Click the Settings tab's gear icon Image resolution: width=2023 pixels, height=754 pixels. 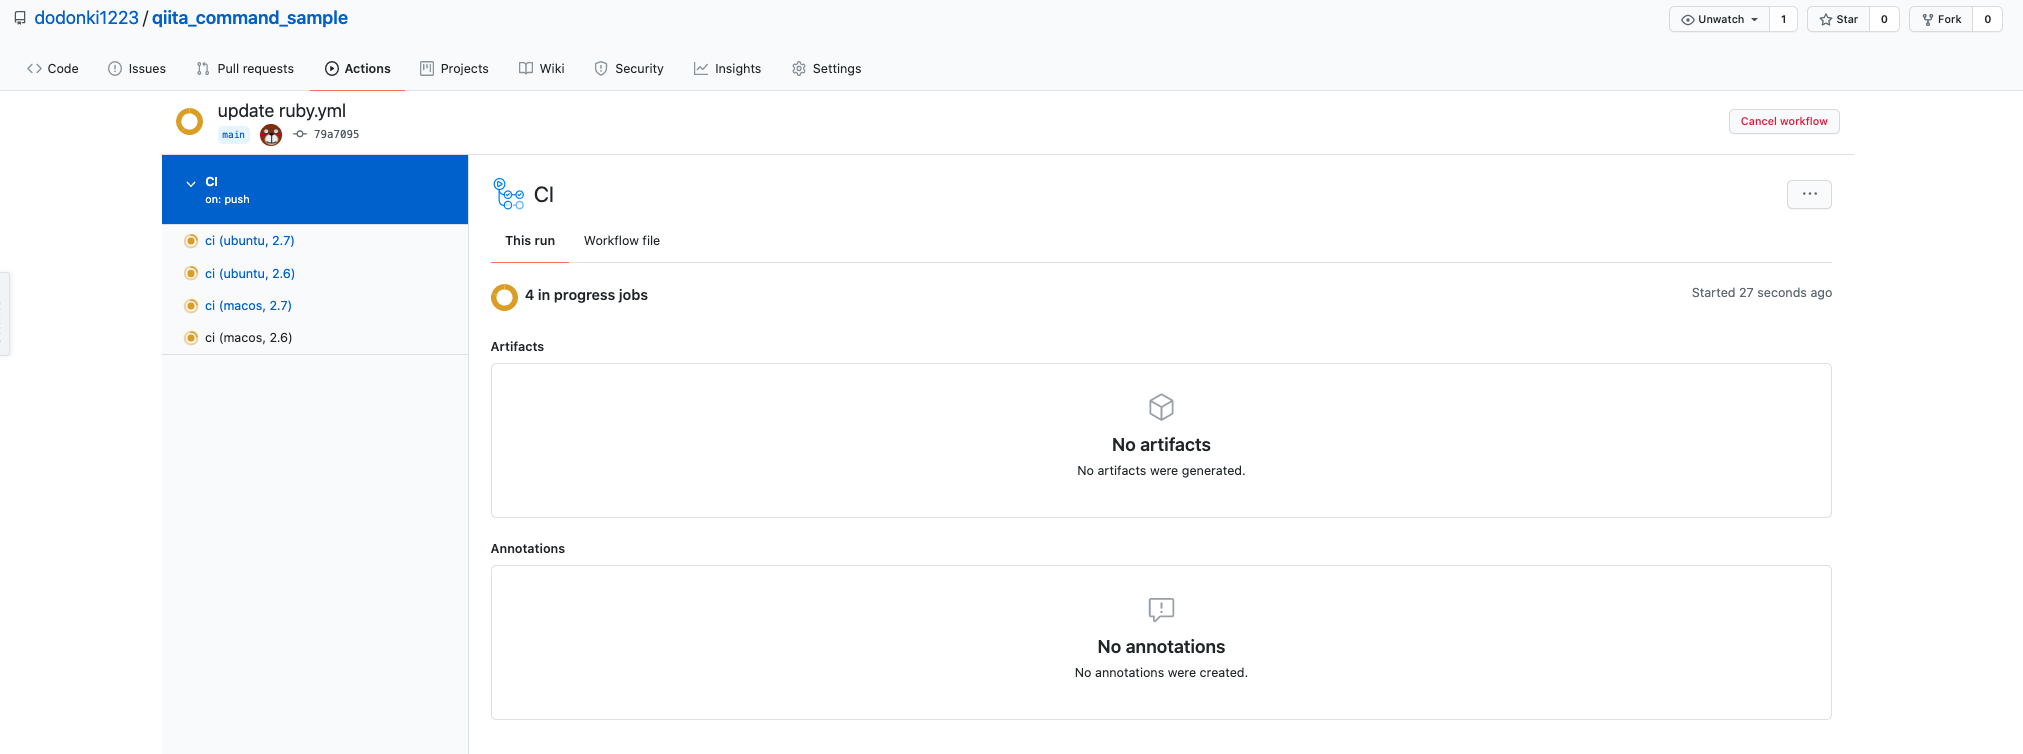(x=799, y=69)
